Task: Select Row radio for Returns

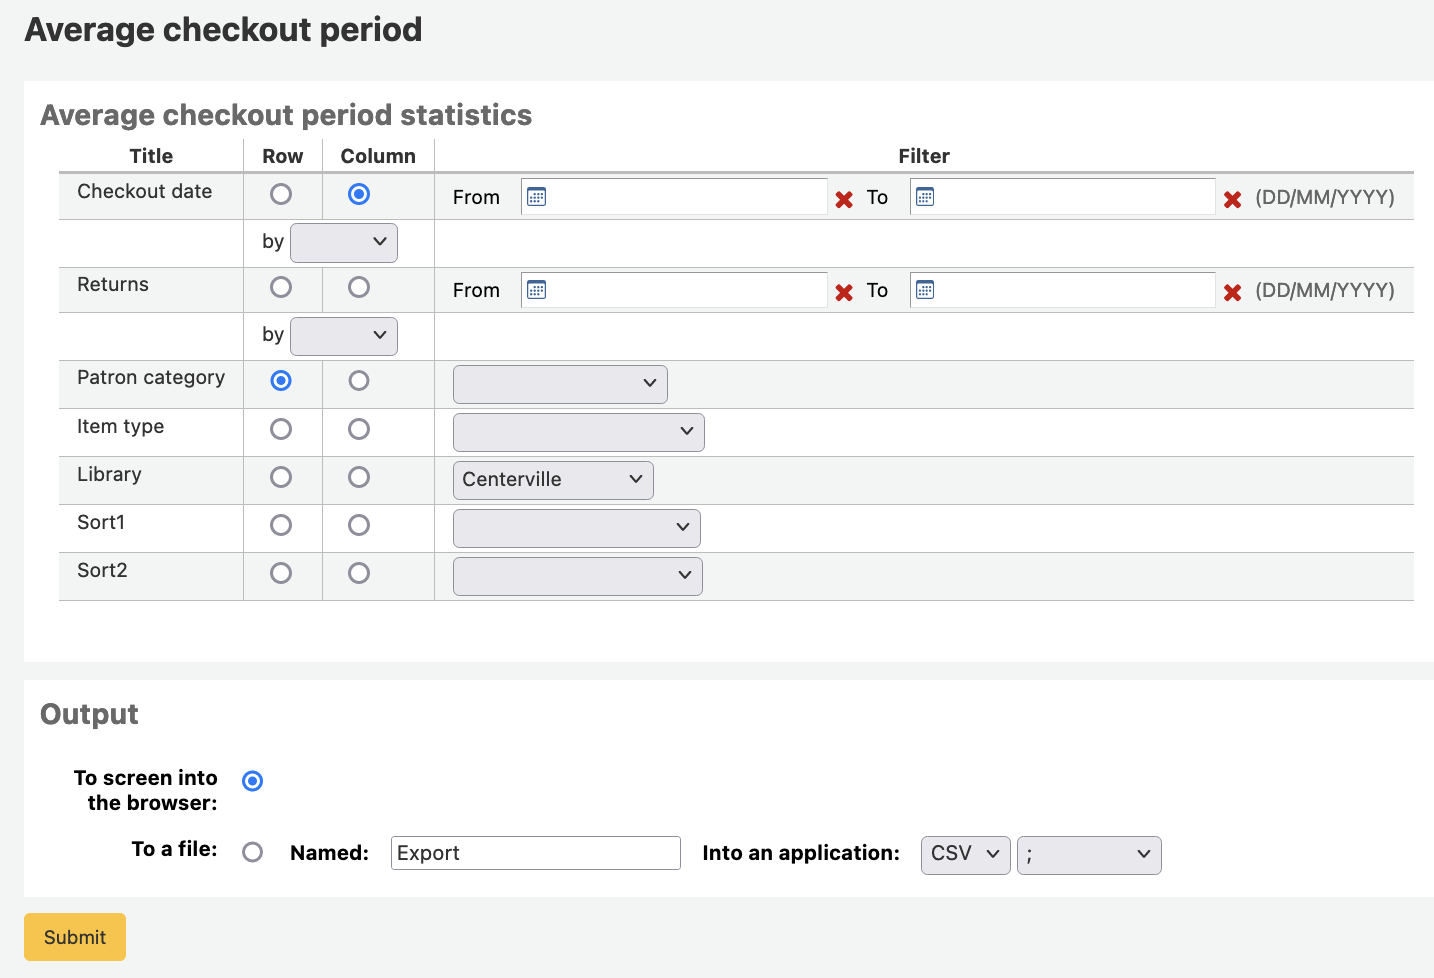Action: (281, 287)
